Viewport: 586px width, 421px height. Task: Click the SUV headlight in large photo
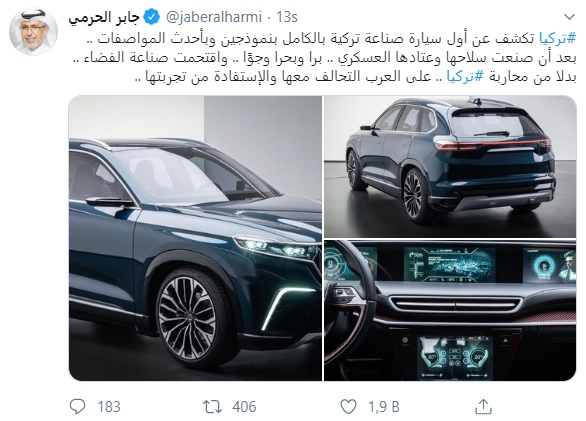[275, 247]
